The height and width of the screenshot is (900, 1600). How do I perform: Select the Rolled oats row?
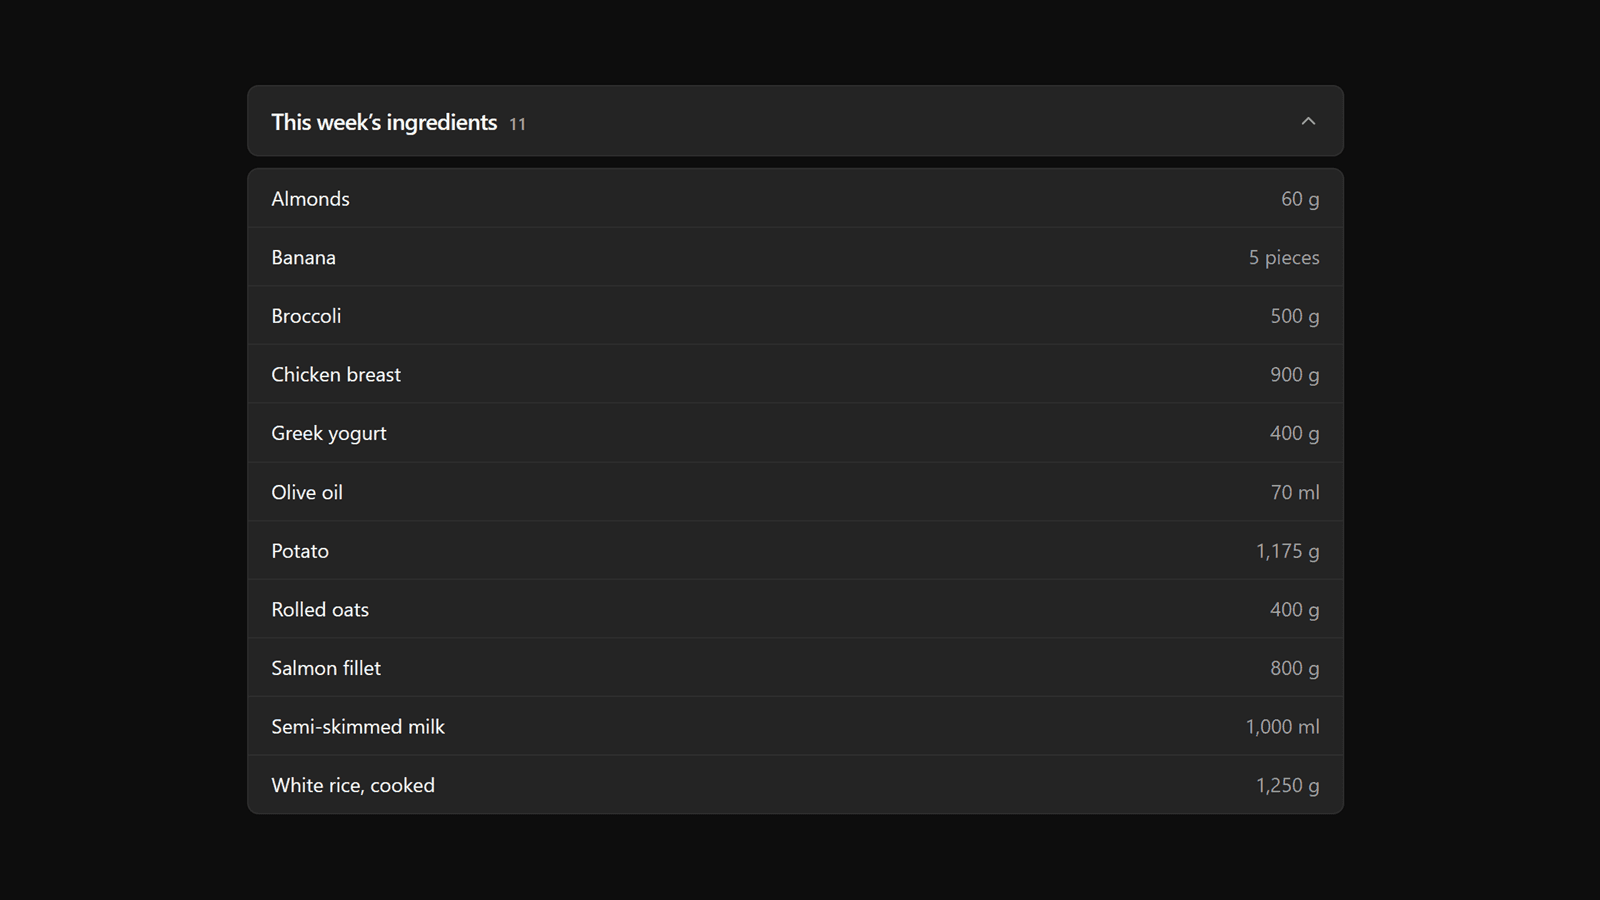click(x=795, y=609)
